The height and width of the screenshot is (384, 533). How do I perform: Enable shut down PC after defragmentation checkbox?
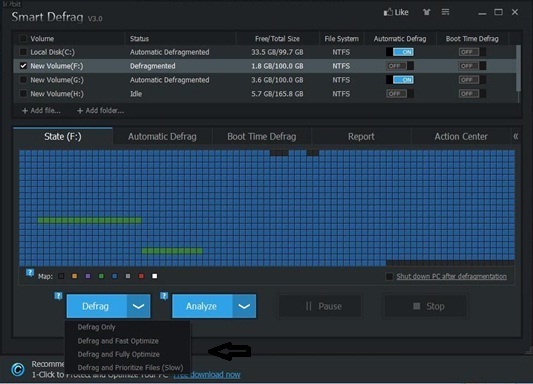coord(390,276)
